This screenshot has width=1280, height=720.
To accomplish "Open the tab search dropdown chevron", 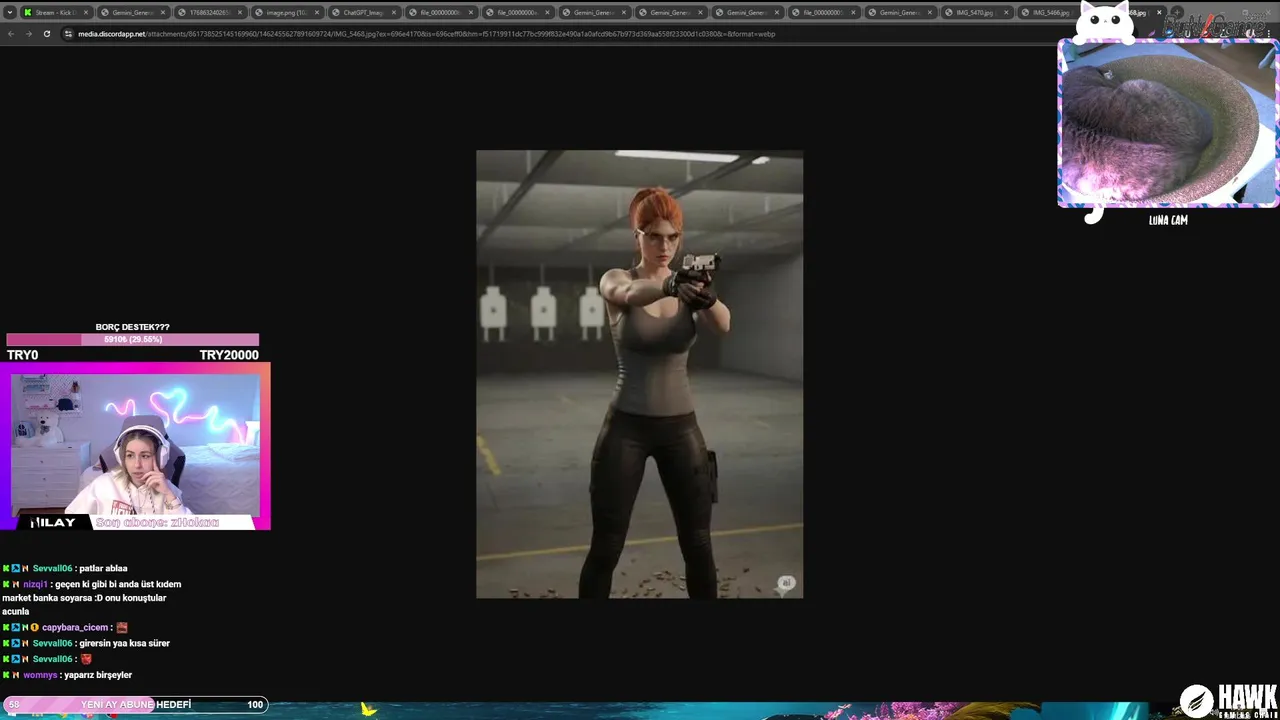I will pyautogui.click(x=9, y=12).
